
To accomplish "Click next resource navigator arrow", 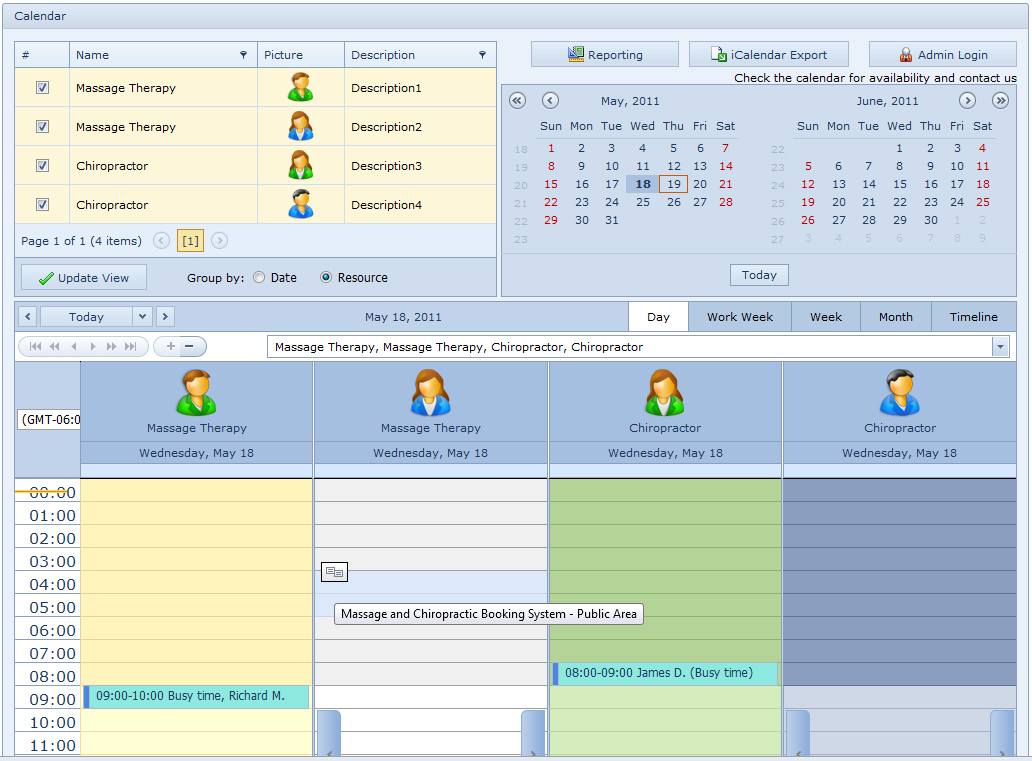I will [93, 346].
